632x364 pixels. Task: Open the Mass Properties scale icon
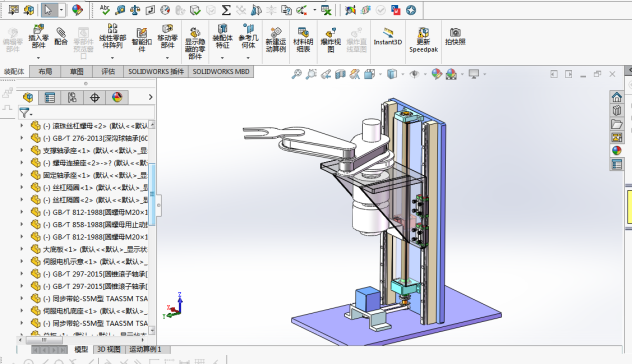tap(135, 10)
